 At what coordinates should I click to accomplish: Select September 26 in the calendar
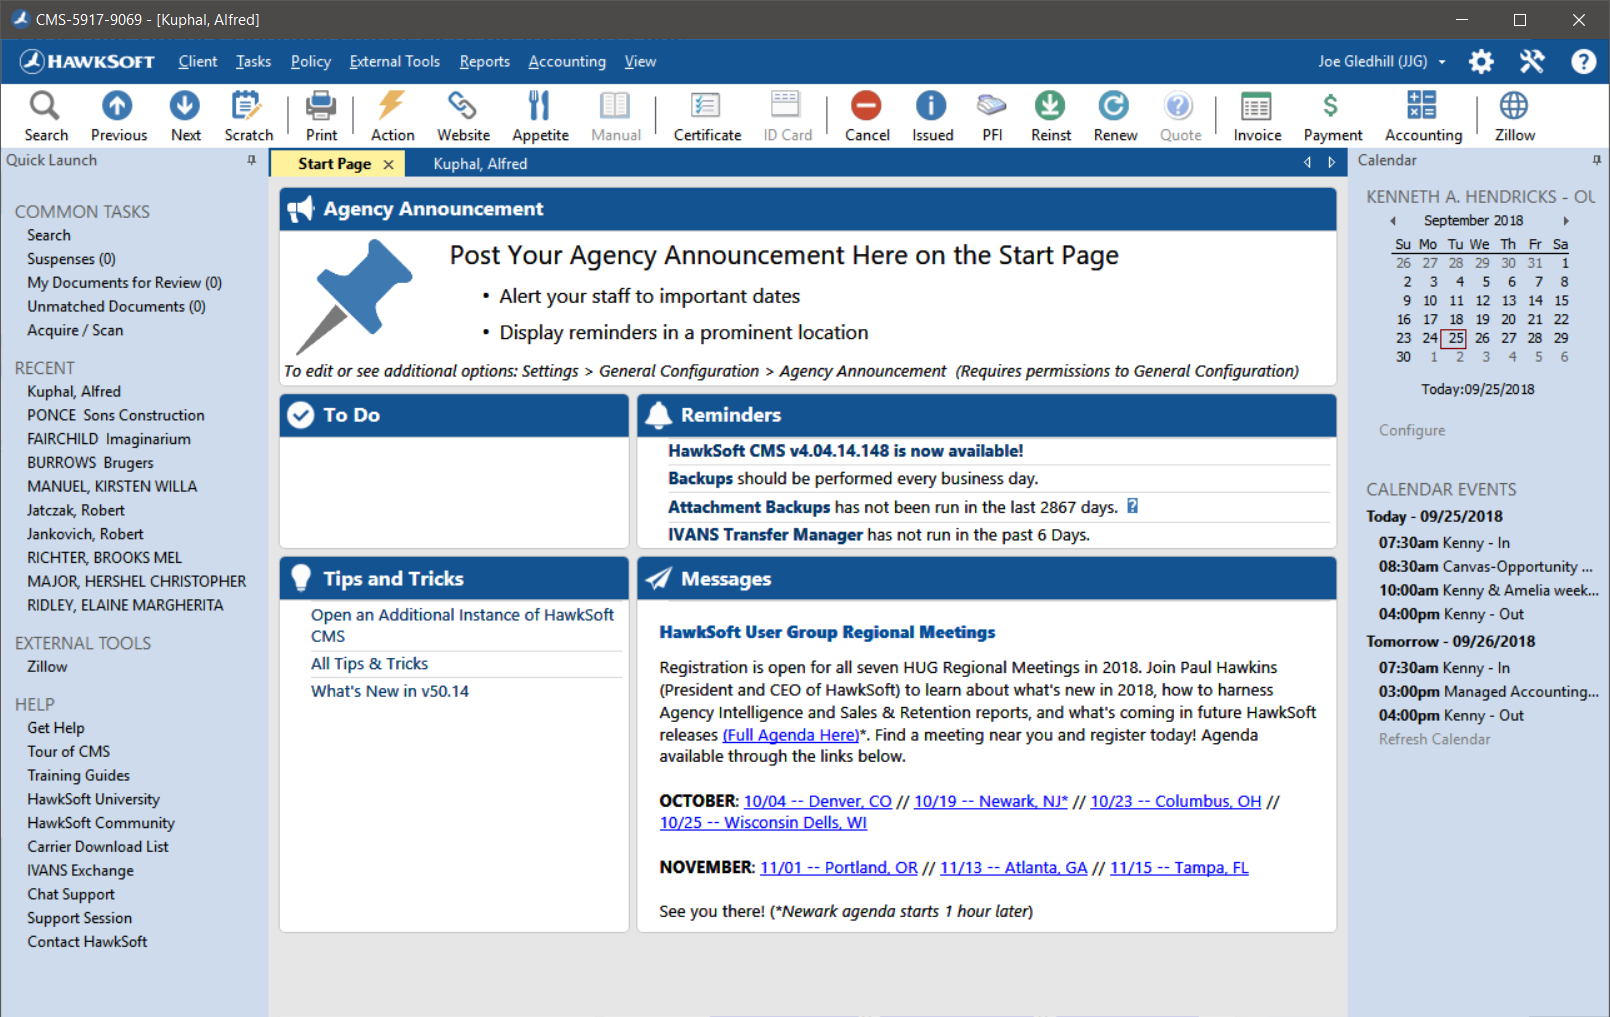pyautogui.click(x=1482, y=339)
